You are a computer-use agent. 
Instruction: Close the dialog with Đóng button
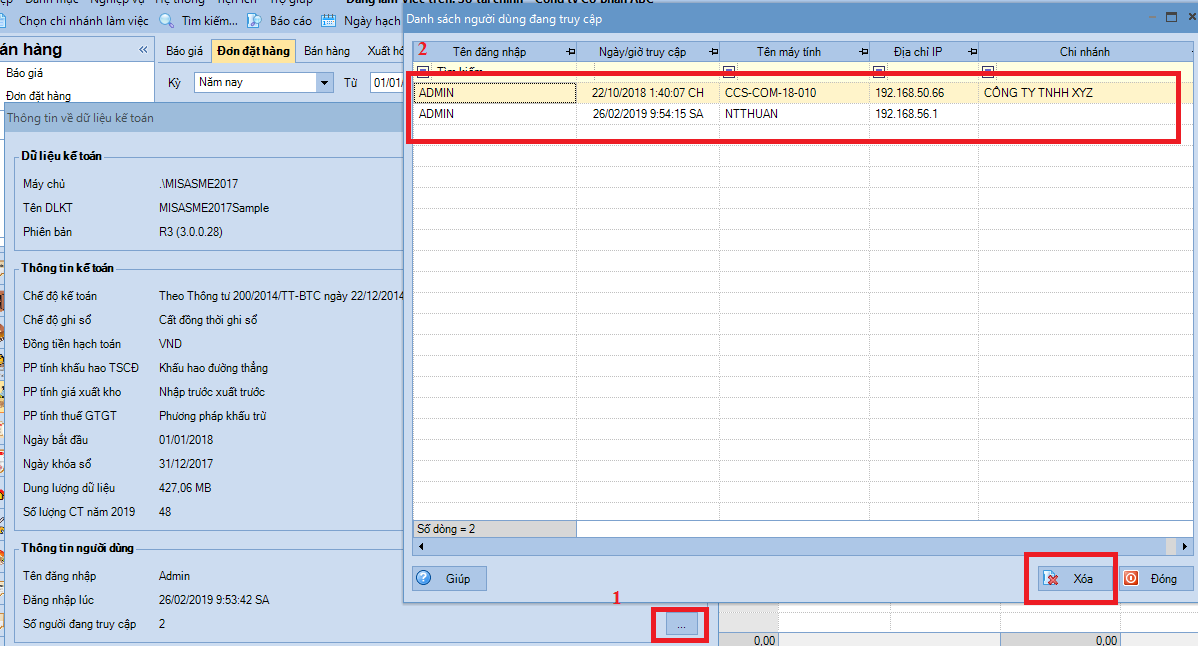pyautogui.click(x=1156, y=579)
